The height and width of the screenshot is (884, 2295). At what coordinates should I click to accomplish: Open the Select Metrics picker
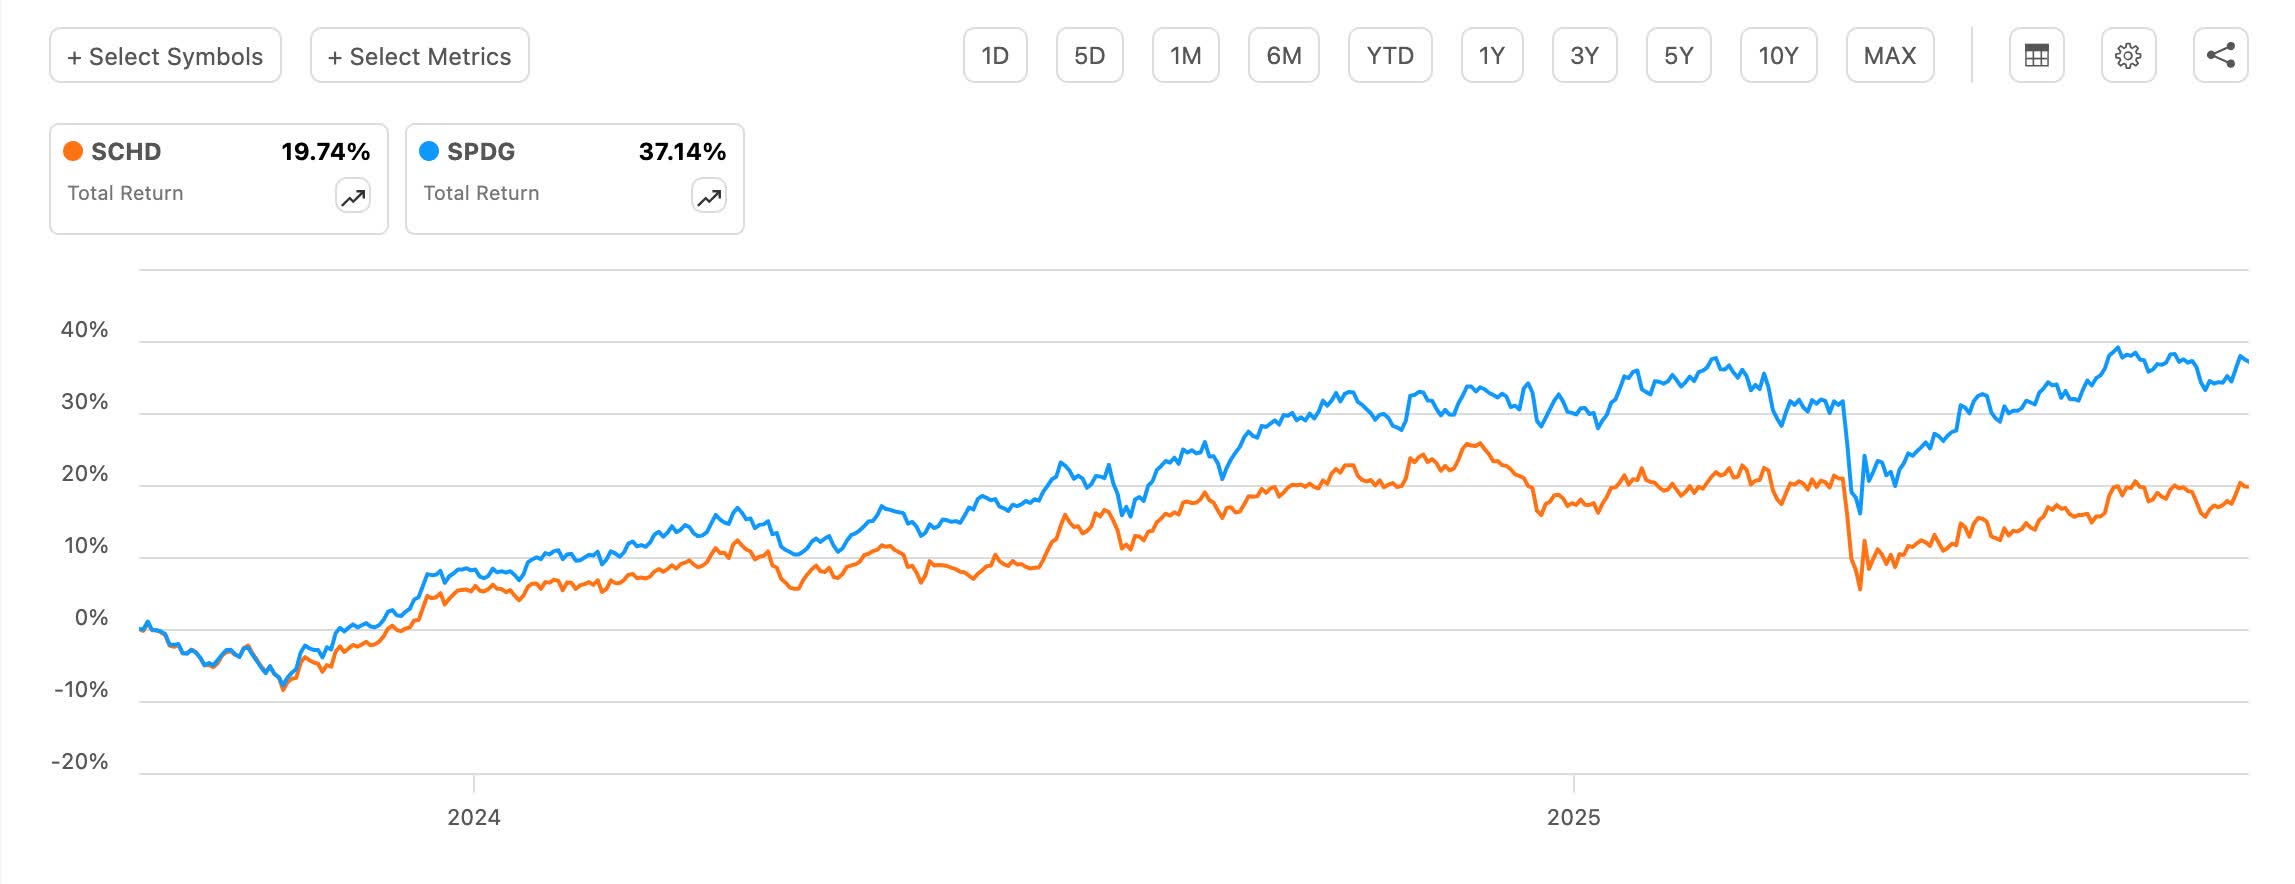click(x=420, y=55)
